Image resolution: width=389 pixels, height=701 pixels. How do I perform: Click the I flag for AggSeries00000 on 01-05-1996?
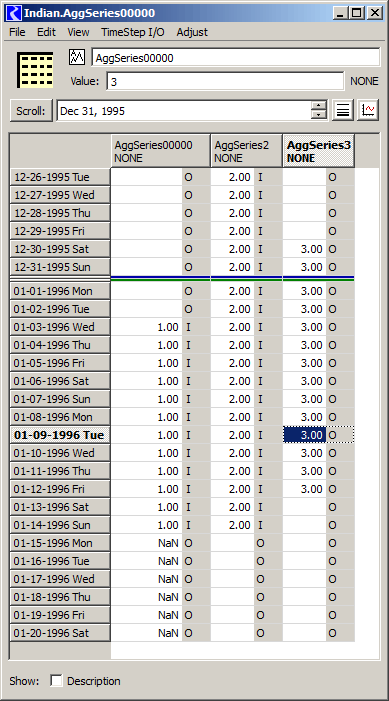click(196, 363)
